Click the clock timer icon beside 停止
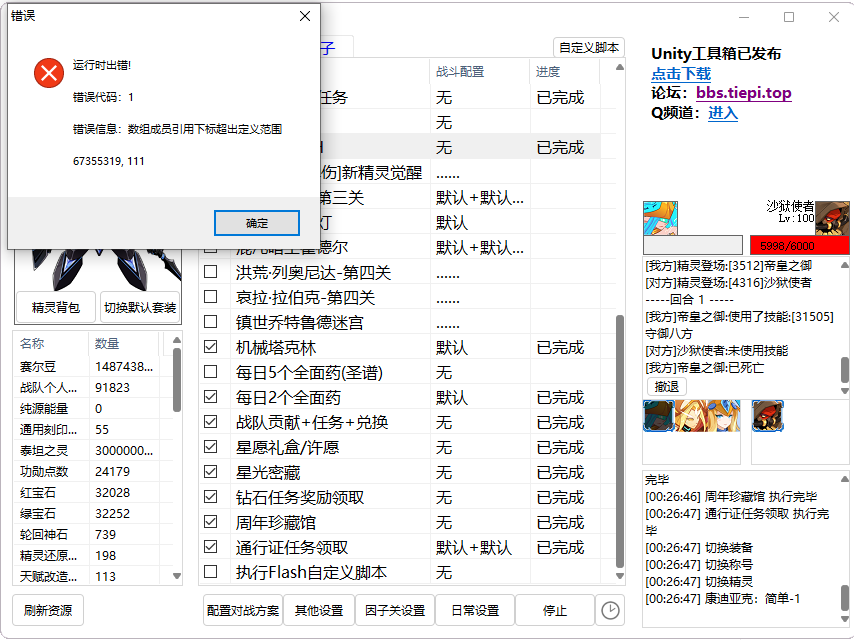854x640 pixels. (x=610, y=610)
